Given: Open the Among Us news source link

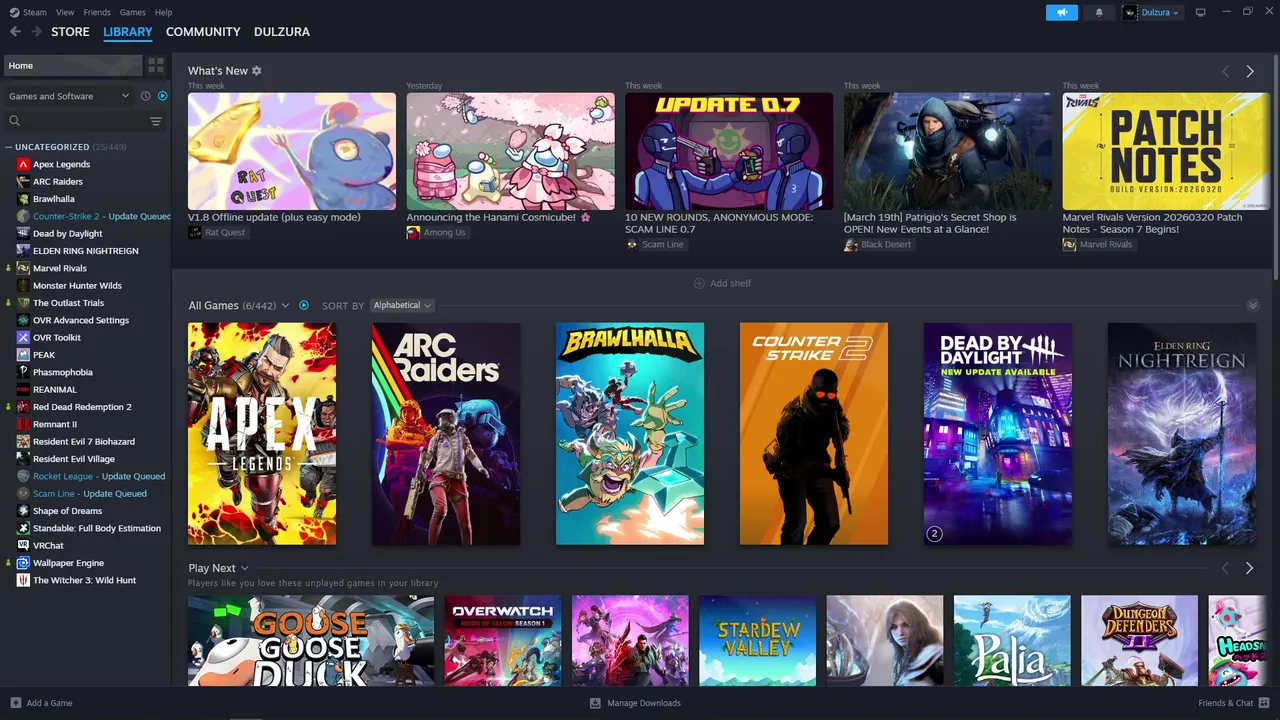Looking at the screenshot, I should click(x=436, y=232).
